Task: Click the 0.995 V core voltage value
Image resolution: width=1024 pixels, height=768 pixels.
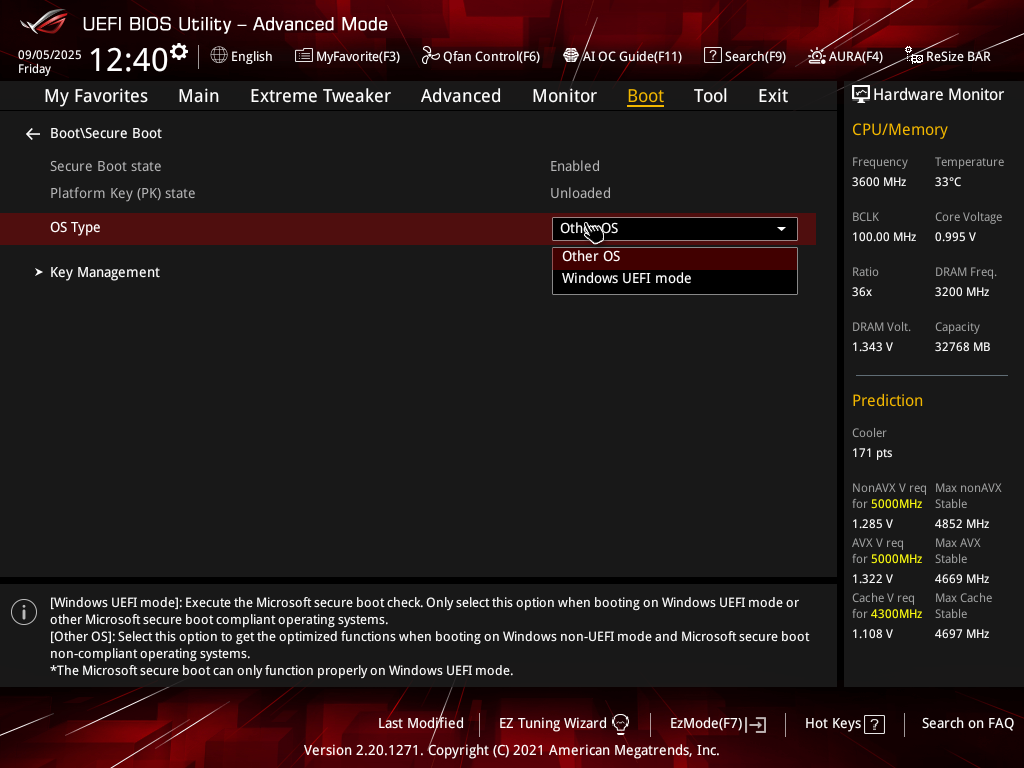Action: click(955, 237)
